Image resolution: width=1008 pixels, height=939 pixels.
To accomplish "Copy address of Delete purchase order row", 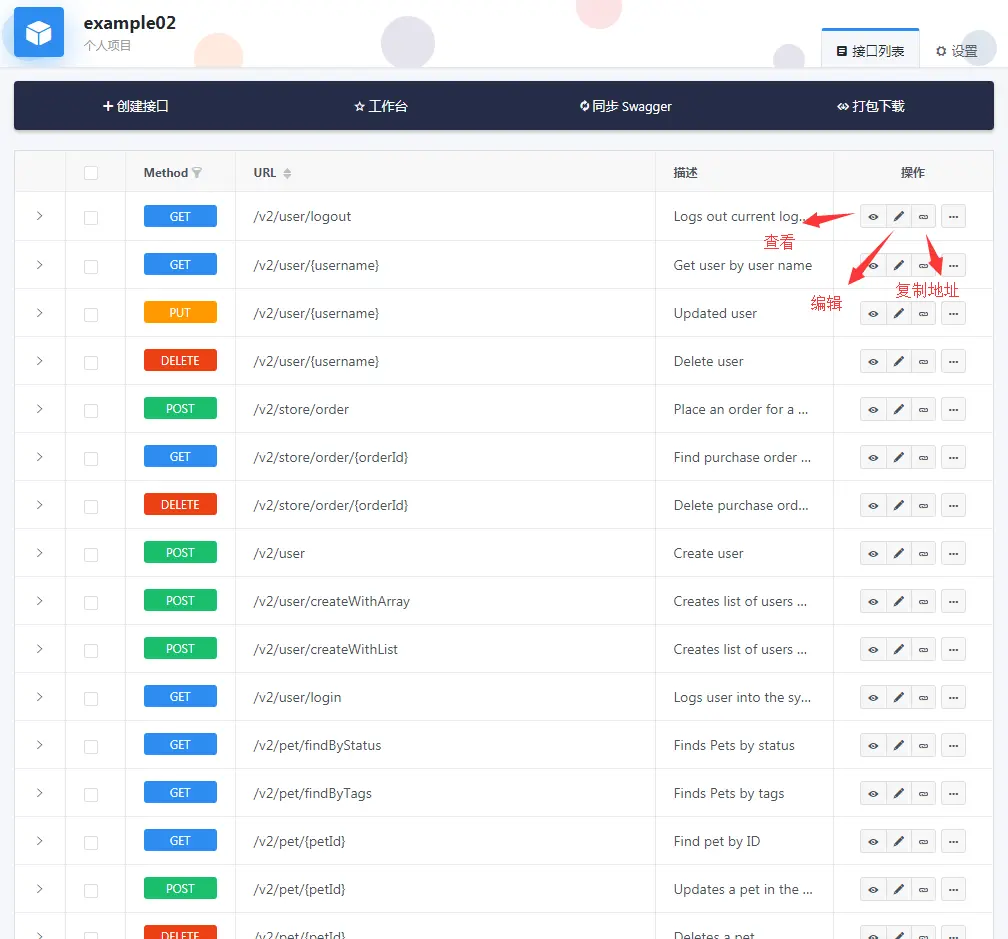I will click(923, 506).
